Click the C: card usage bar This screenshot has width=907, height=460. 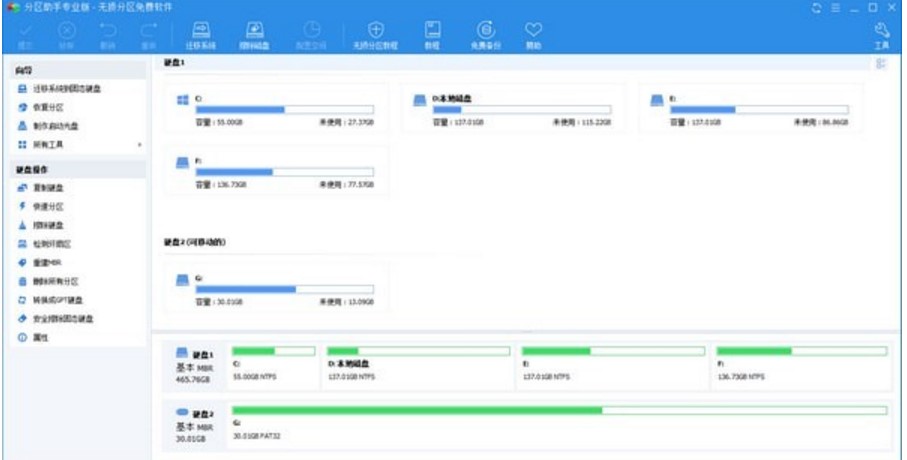(285, 109)
